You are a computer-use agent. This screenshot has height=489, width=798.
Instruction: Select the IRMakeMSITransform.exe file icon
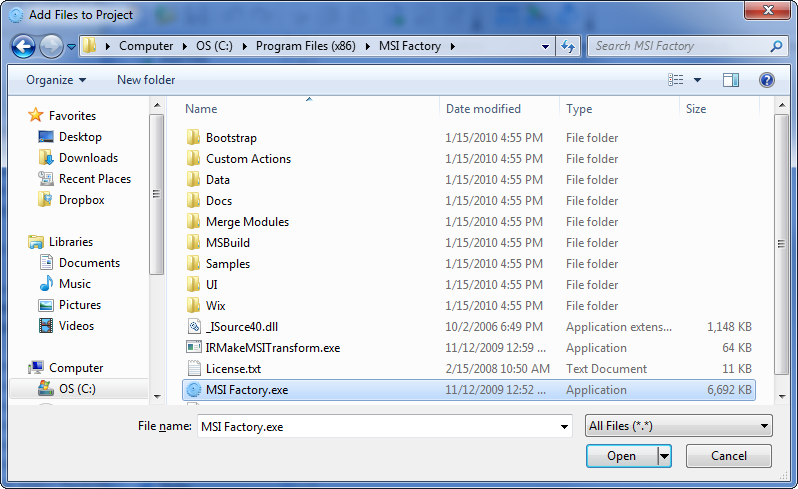[x=193, y=348]
